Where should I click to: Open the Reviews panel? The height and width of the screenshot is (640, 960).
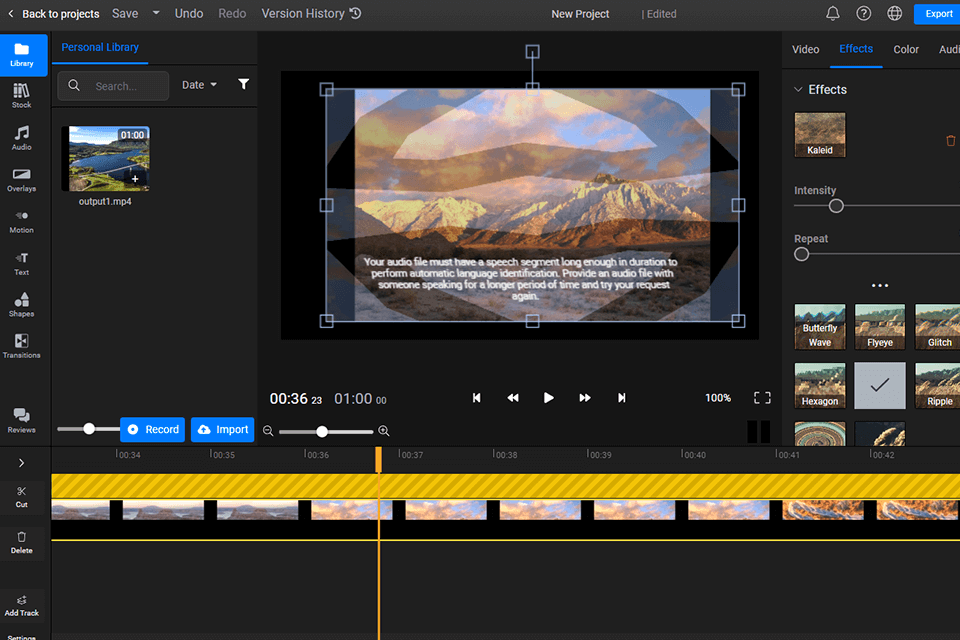point(21,421)
